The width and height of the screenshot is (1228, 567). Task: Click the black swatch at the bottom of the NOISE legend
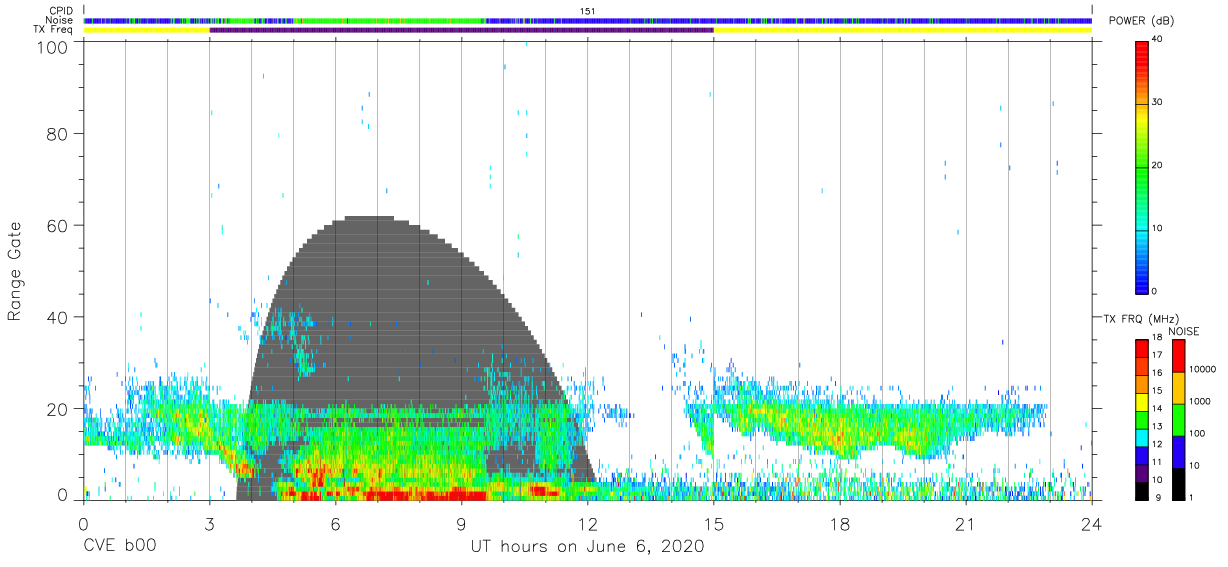pyautogui.click(x=1178, y=482)
